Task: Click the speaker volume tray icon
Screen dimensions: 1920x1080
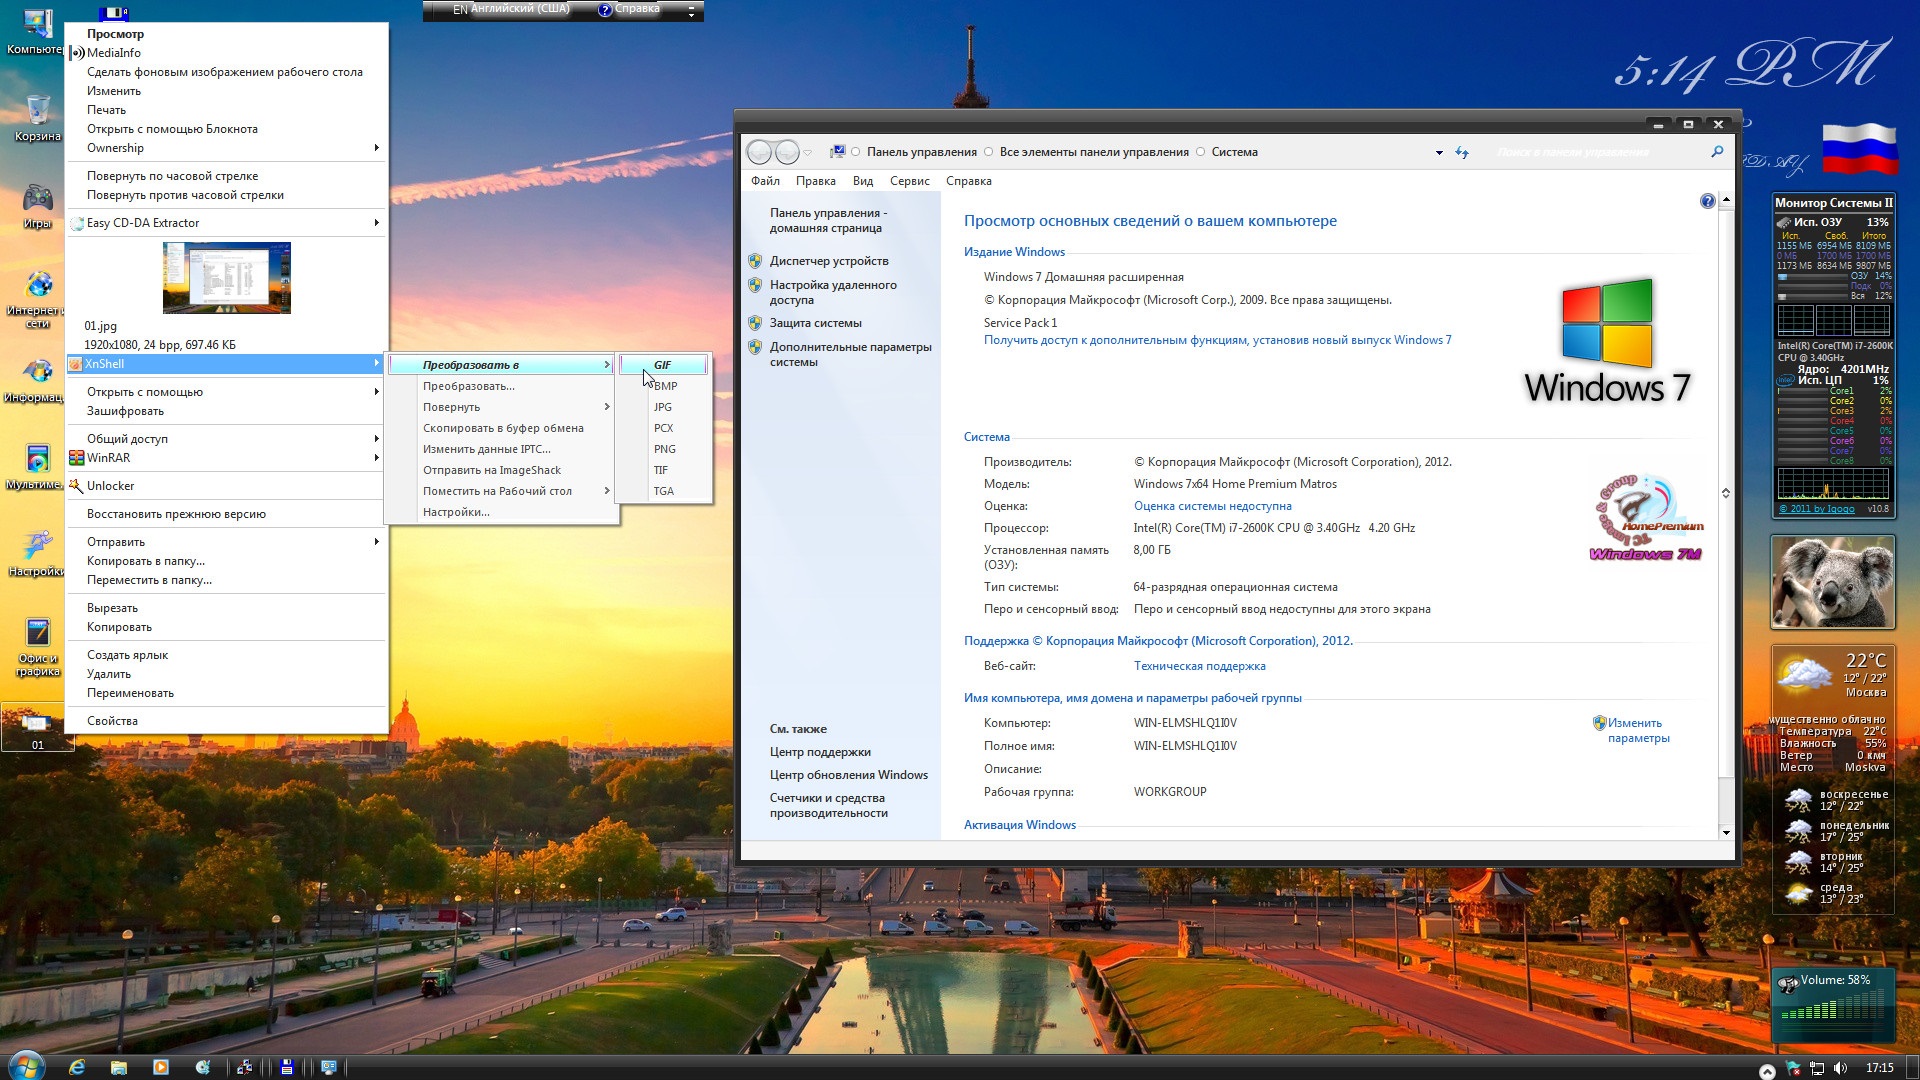Action: click(x=1840, y=1069)
